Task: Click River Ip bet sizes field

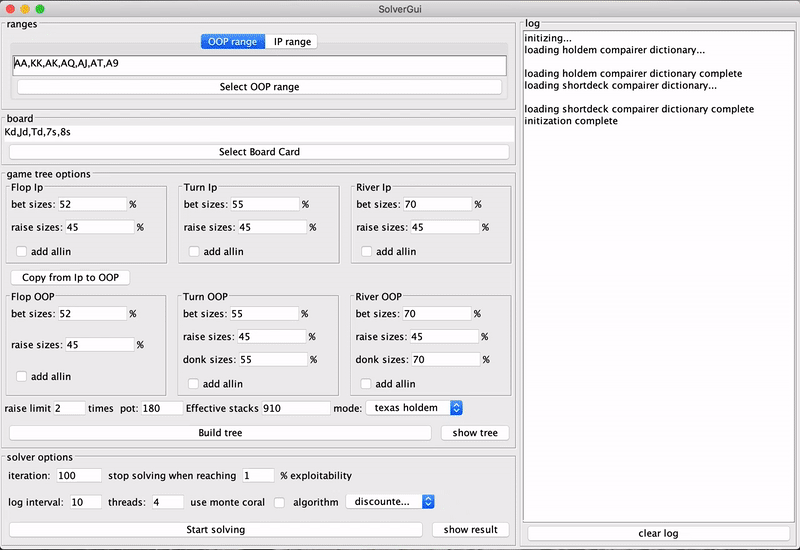Action: pos(438,204)
